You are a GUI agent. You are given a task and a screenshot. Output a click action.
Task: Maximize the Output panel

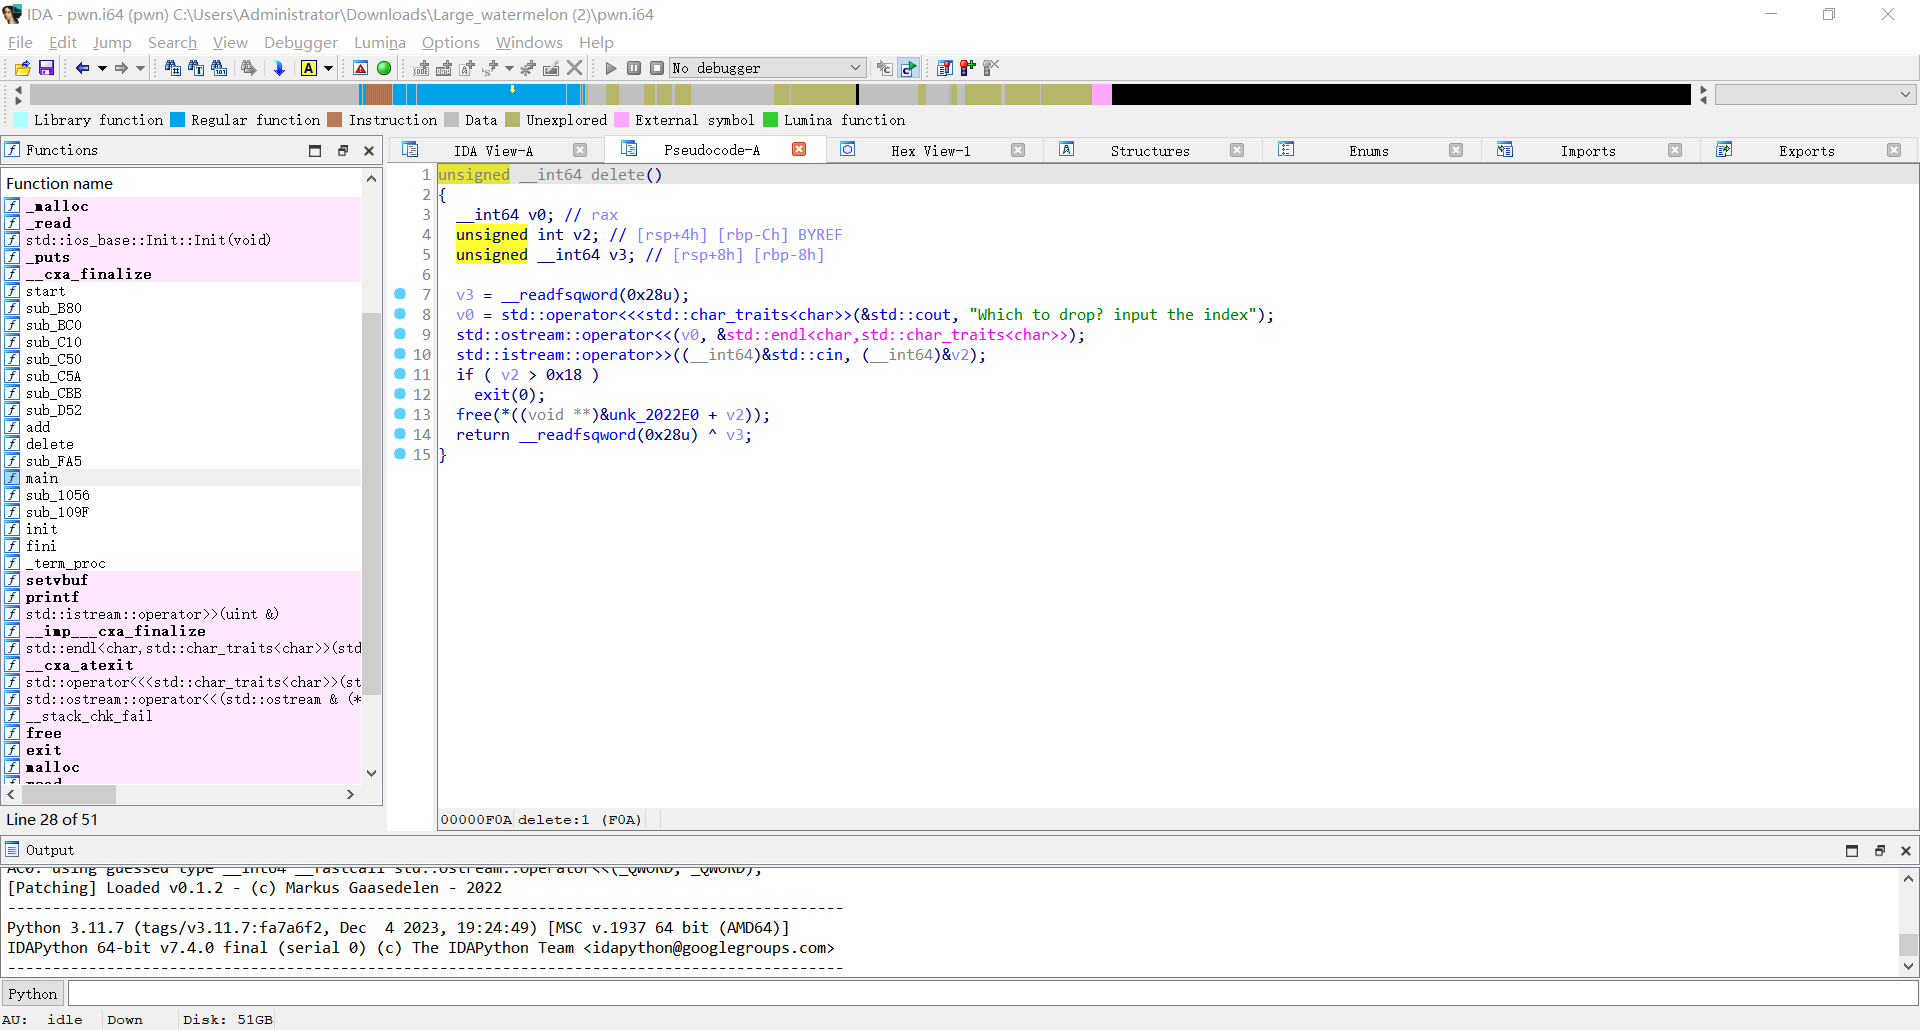(1852, 850)
